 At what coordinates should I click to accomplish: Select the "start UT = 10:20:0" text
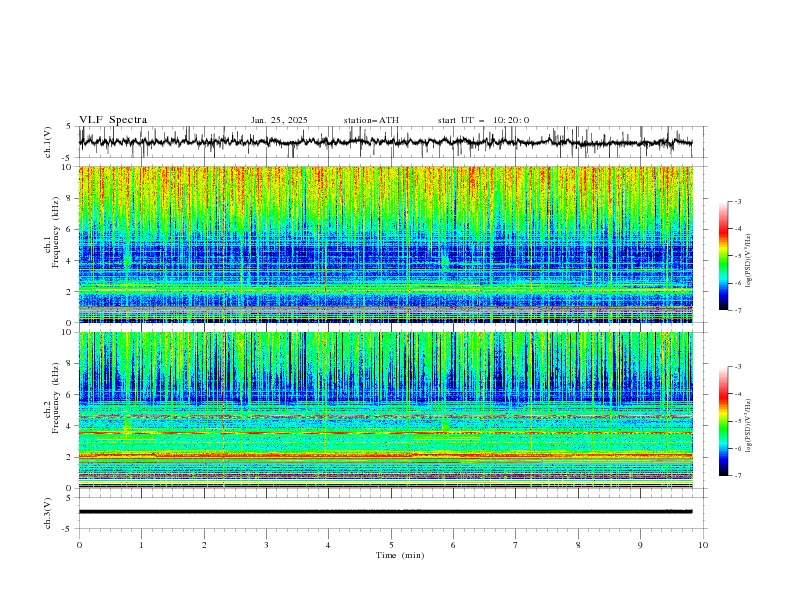pos(483,120)
